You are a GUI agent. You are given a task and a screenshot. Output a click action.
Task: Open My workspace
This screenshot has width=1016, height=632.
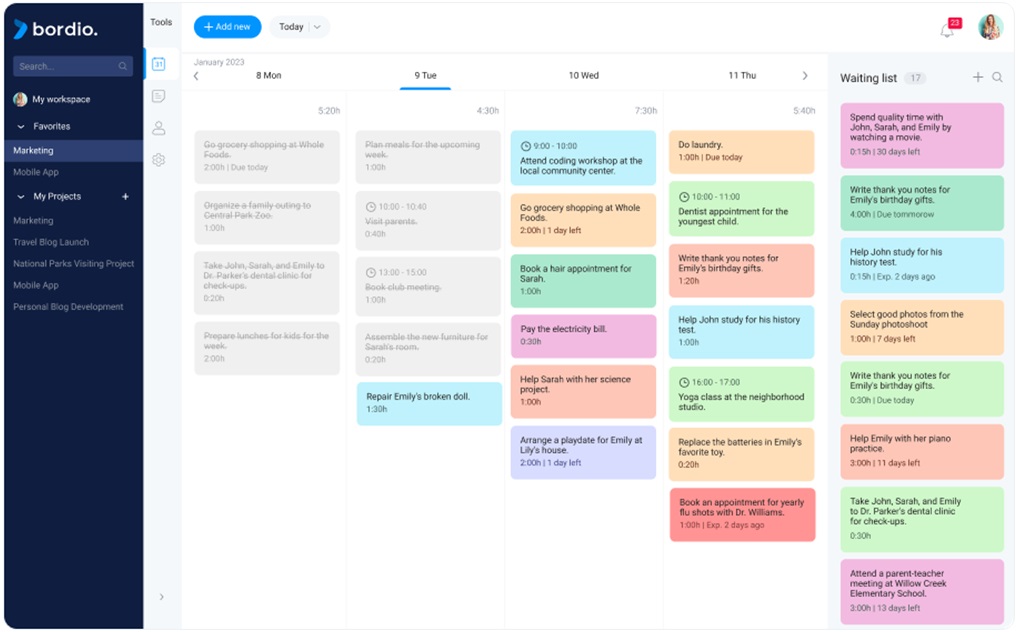pos(60,99)
